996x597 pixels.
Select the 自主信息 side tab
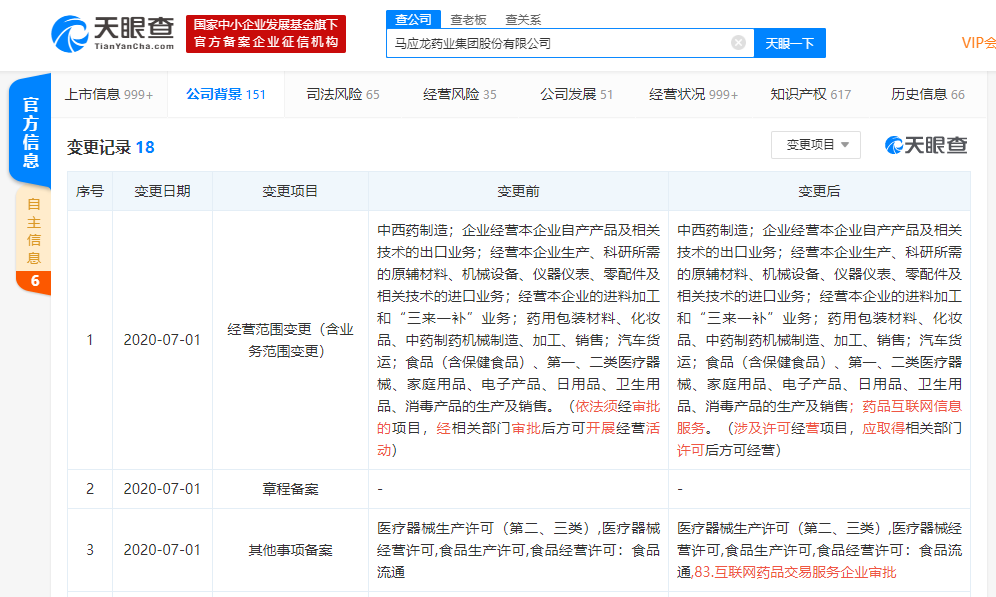(x=33, y=231)
